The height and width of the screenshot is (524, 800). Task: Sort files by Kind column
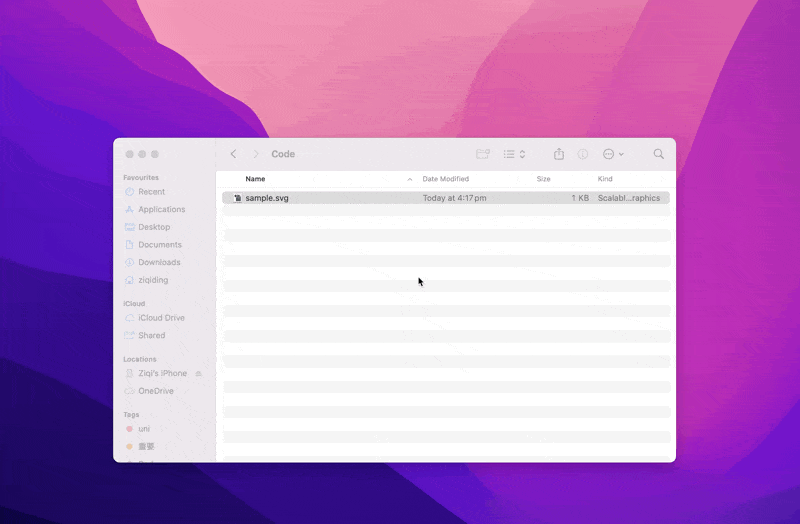(x=605, y=179)
